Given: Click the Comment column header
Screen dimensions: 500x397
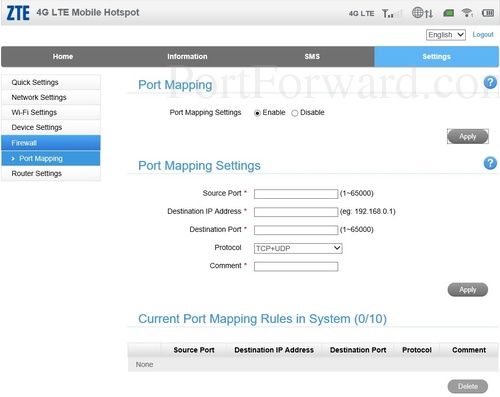Looking at the screenshot, I should (469, 350).
